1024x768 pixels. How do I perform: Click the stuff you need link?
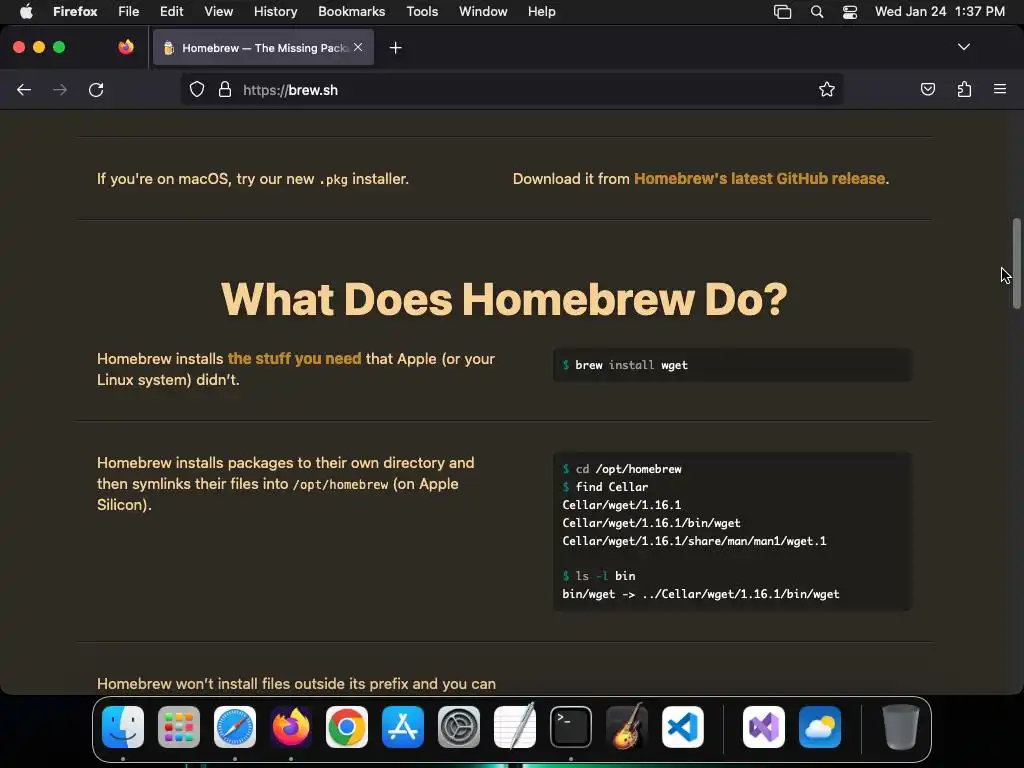tap(294, 359)
